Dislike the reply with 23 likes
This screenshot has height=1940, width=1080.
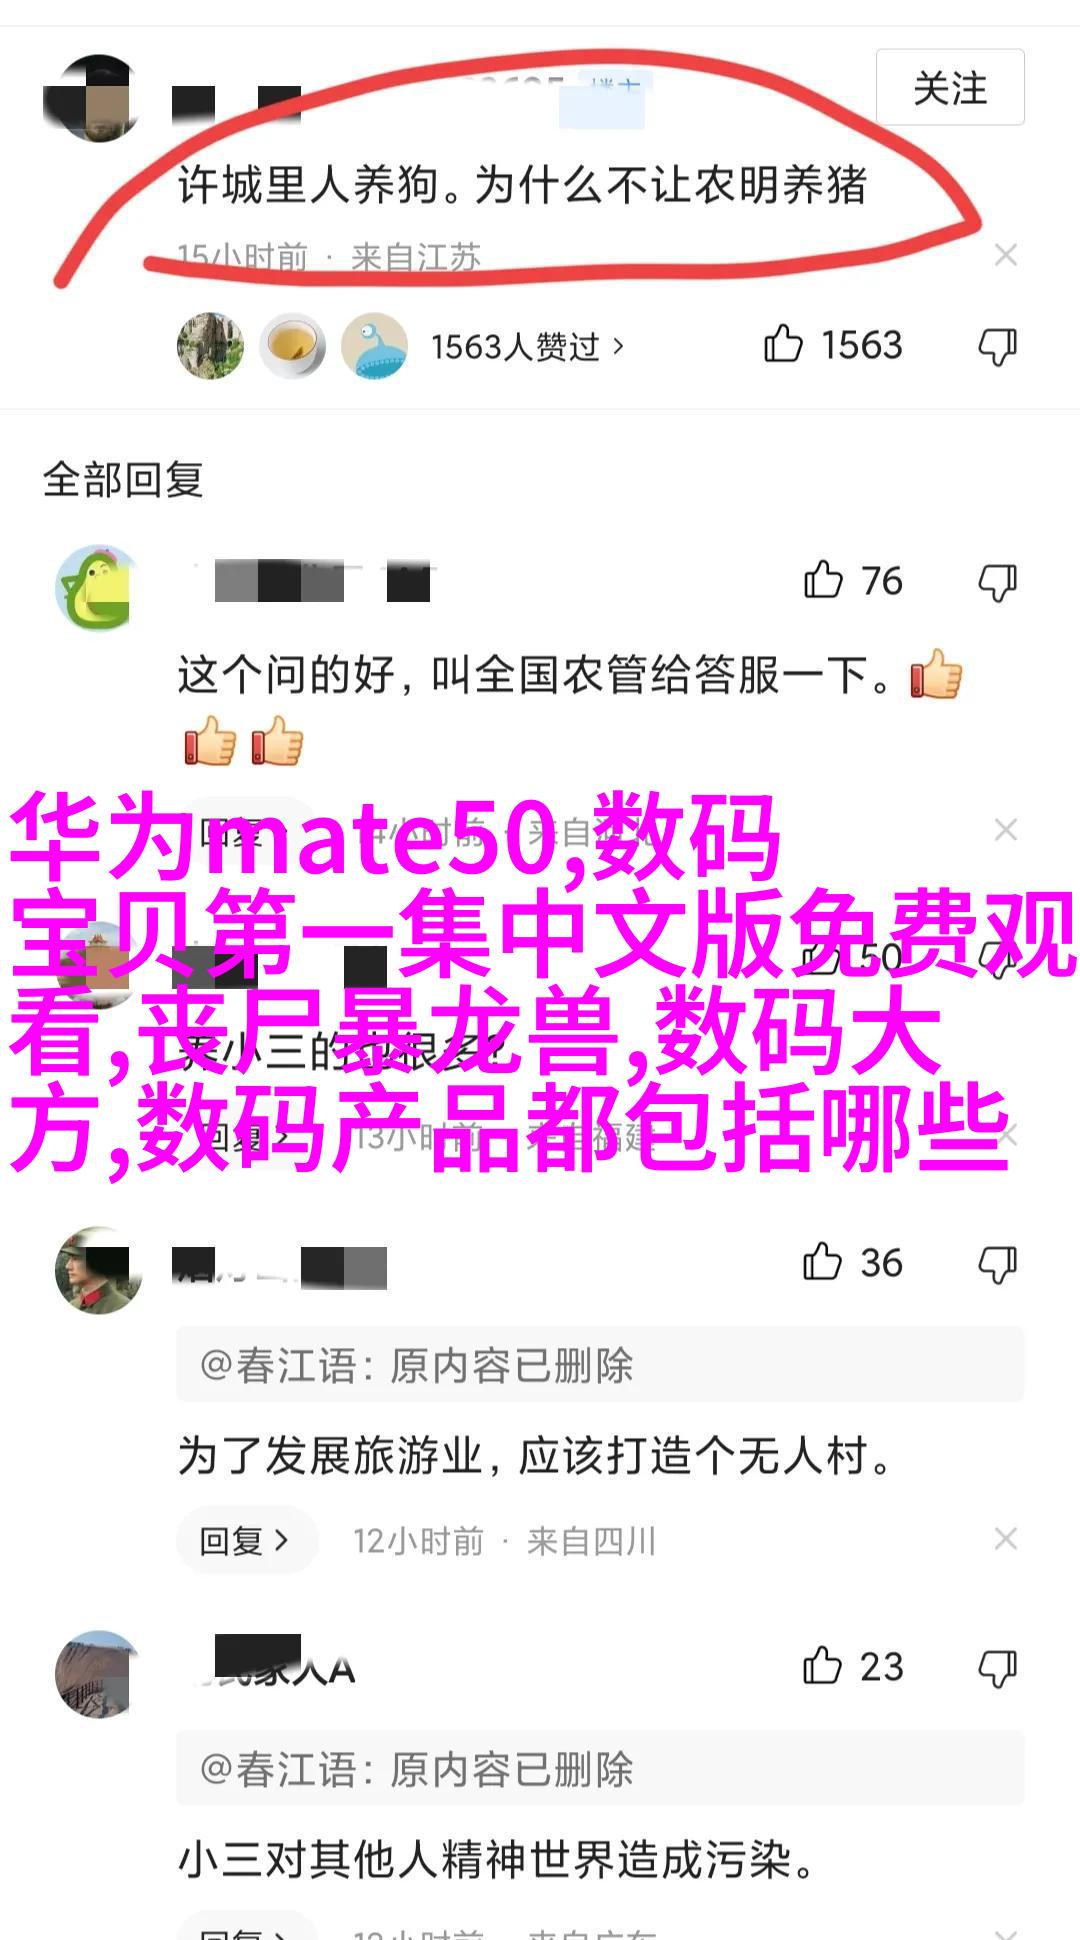point(997,1668)
